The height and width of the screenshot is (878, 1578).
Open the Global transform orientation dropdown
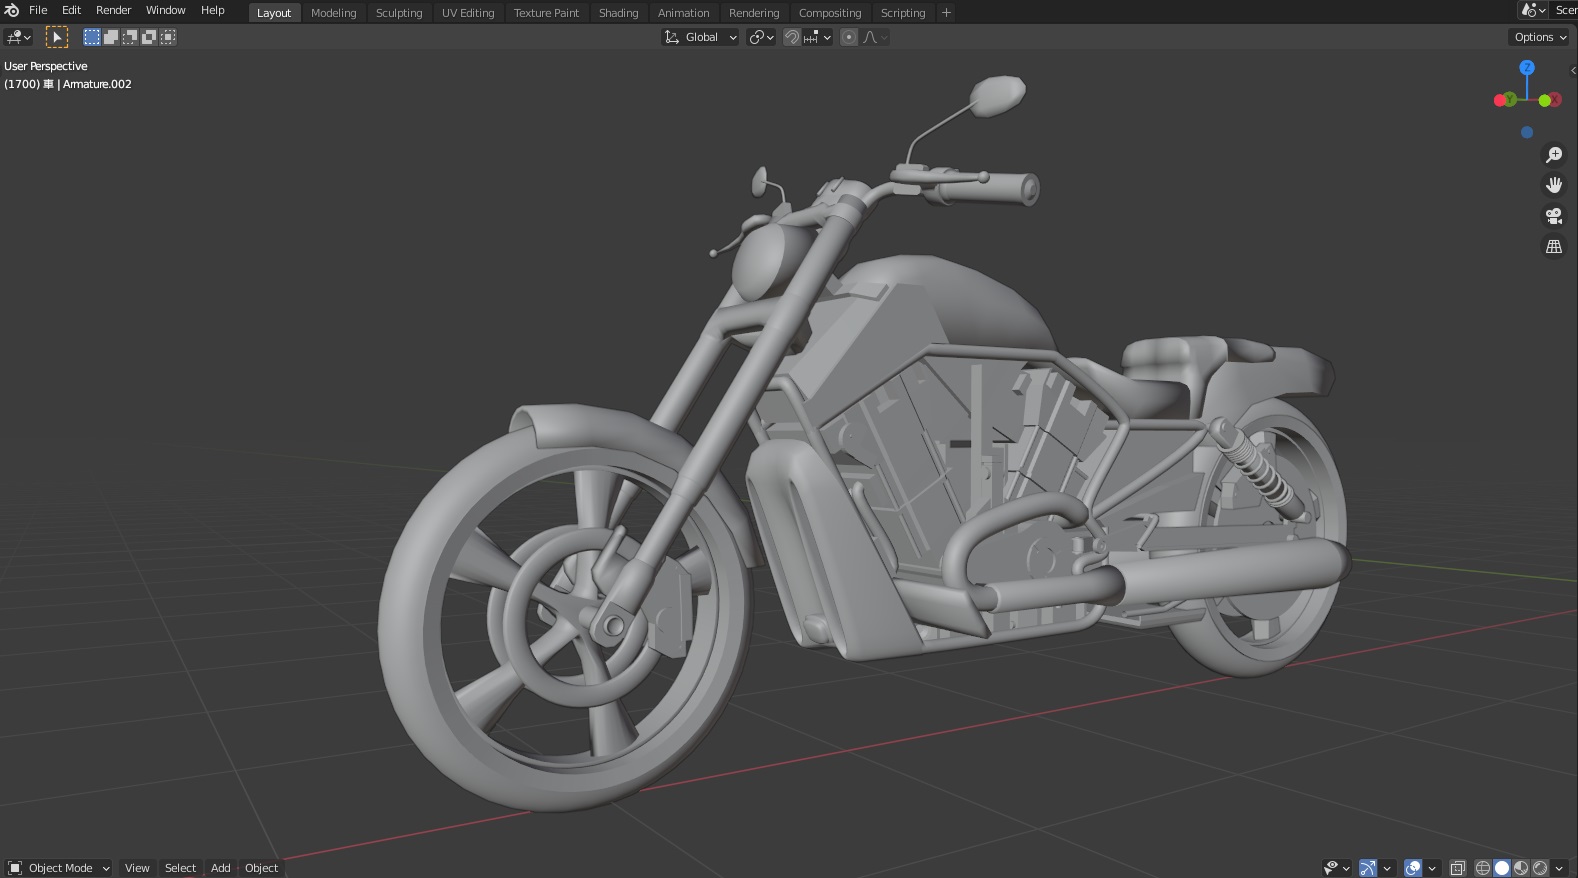(701, 37)
